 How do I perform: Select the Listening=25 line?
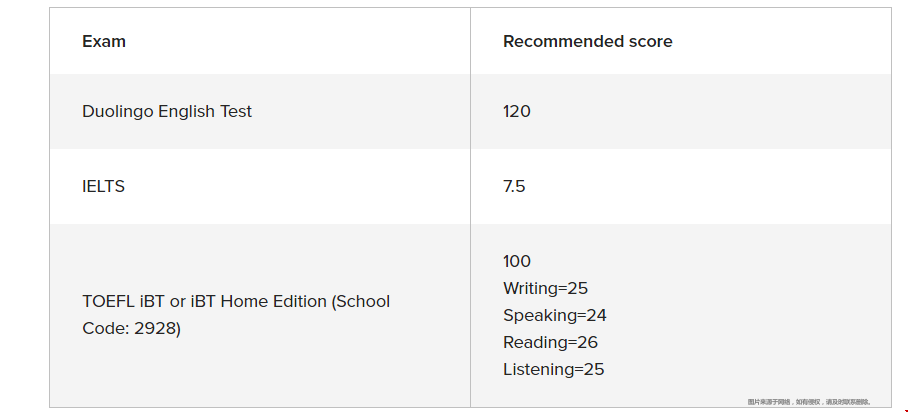(x=554, y=369)
